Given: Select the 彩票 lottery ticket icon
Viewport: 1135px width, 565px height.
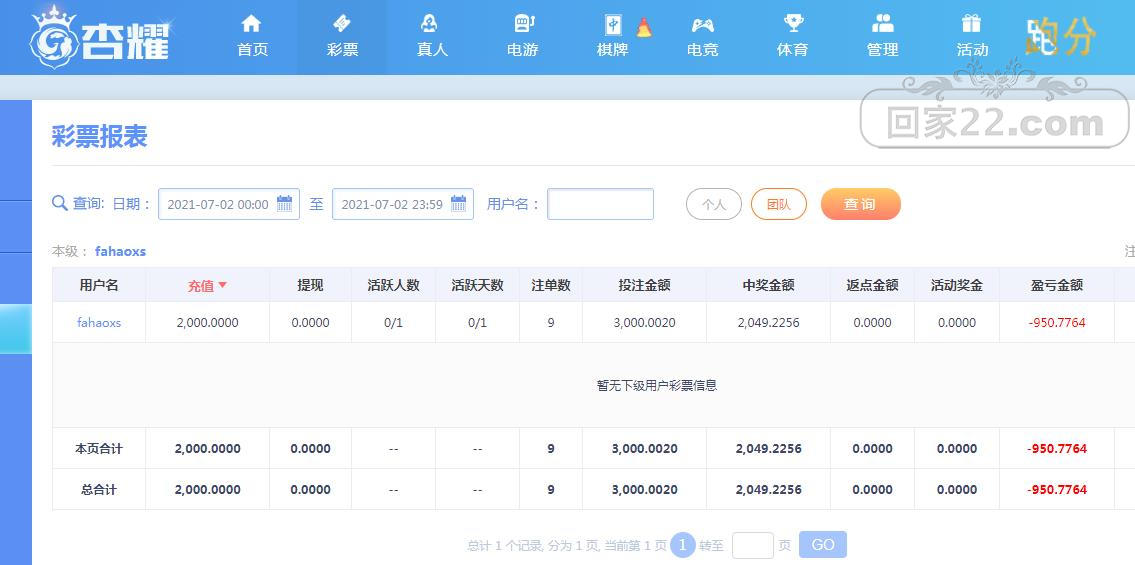Looking at the screenshot, I should (342, 24).
